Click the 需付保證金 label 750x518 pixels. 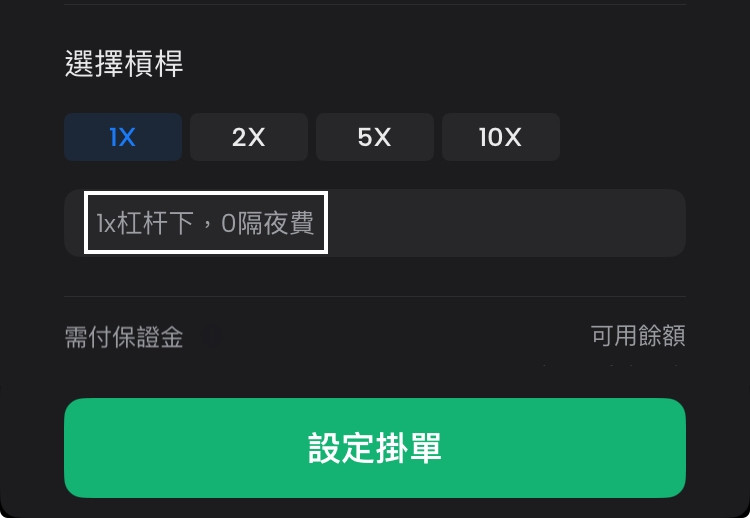pos(124,337)
